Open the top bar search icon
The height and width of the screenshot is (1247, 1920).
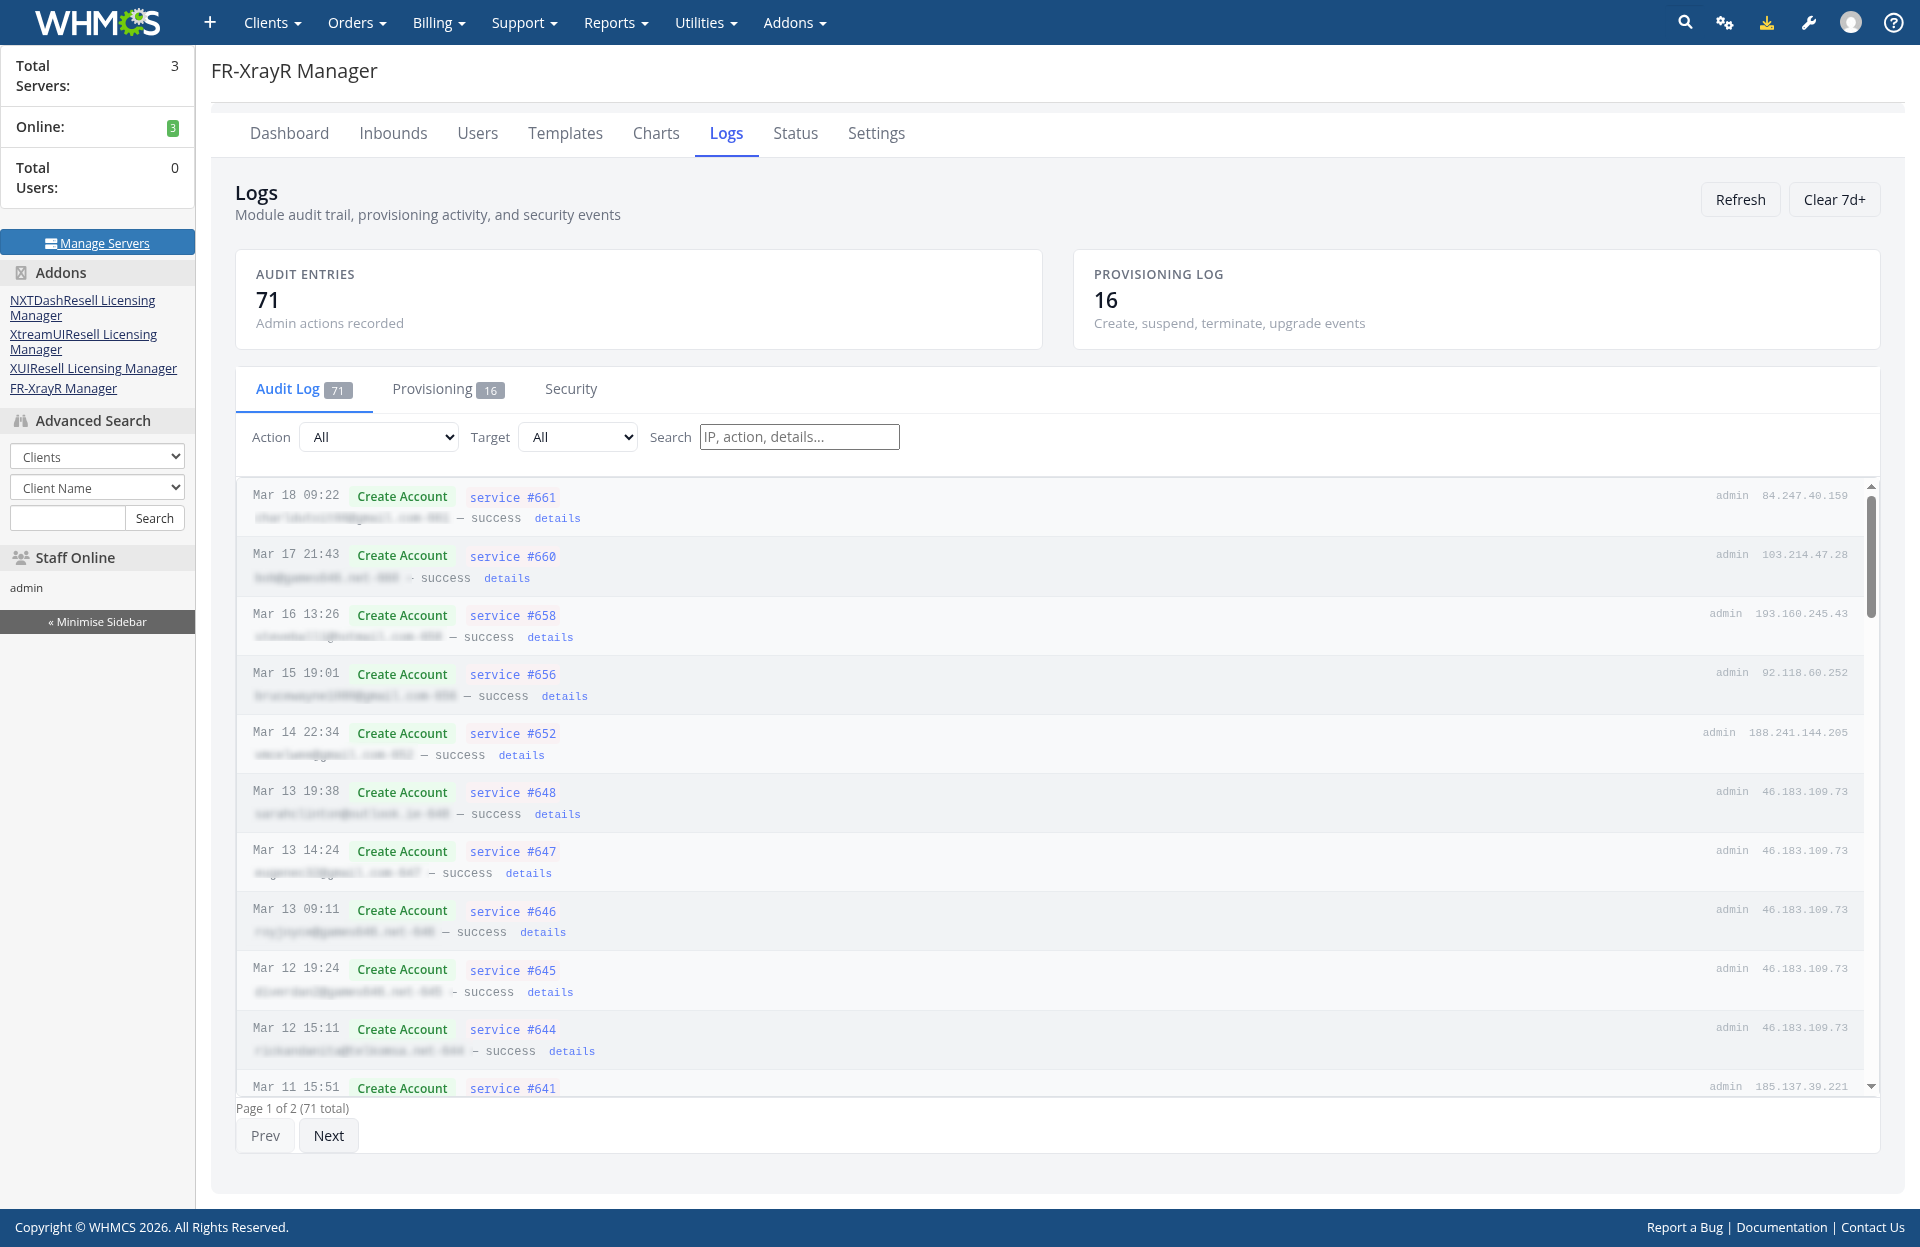point(1685,22)
